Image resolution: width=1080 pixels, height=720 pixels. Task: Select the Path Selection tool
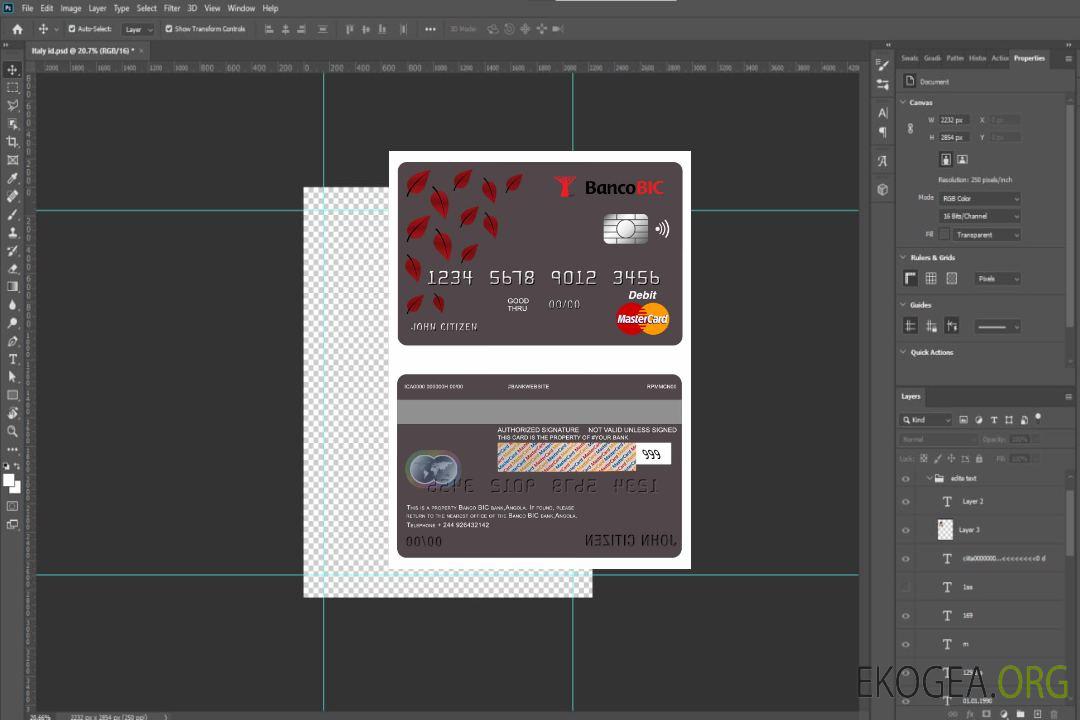pos(12,377)
